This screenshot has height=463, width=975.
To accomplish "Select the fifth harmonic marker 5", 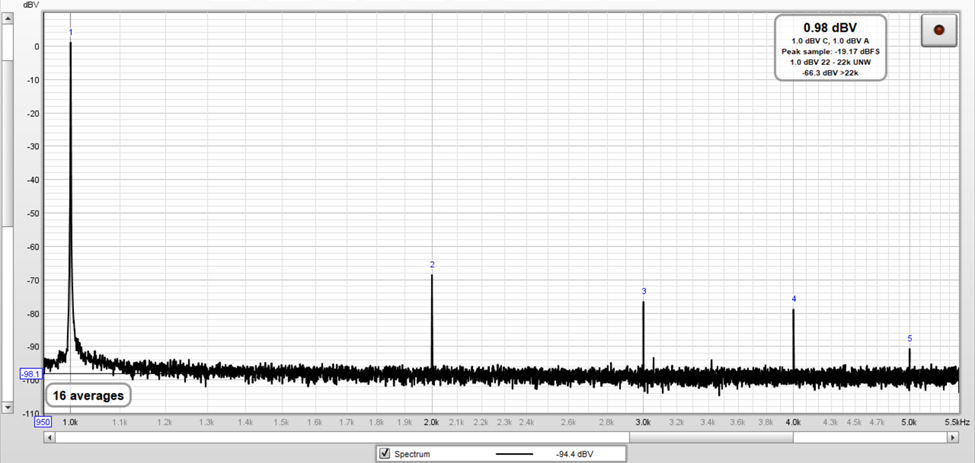I will coord(909,339).
